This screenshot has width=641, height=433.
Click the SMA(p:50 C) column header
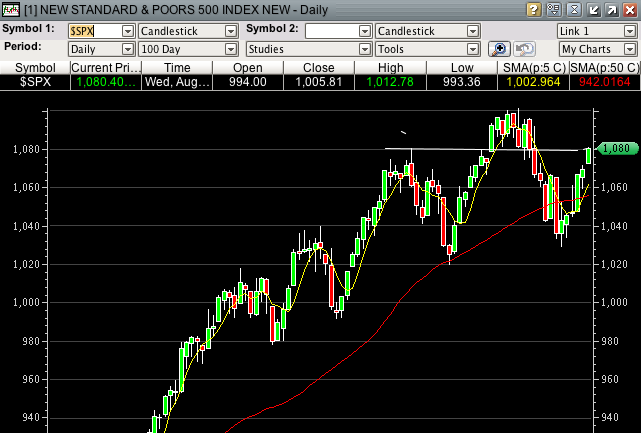tap(604, 67)
